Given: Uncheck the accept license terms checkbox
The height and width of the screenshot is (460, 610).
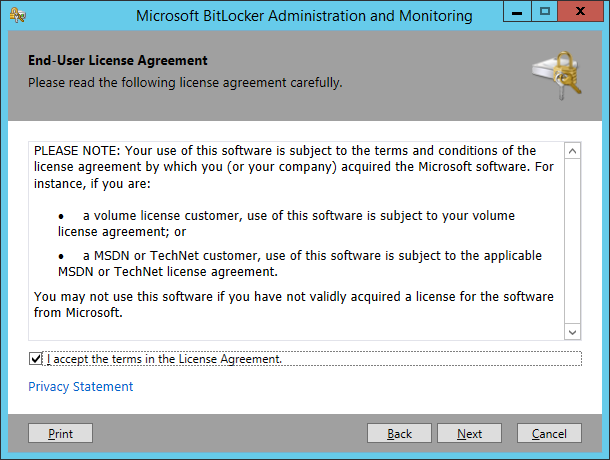Looking at the screenshot, I should point(35,358).
